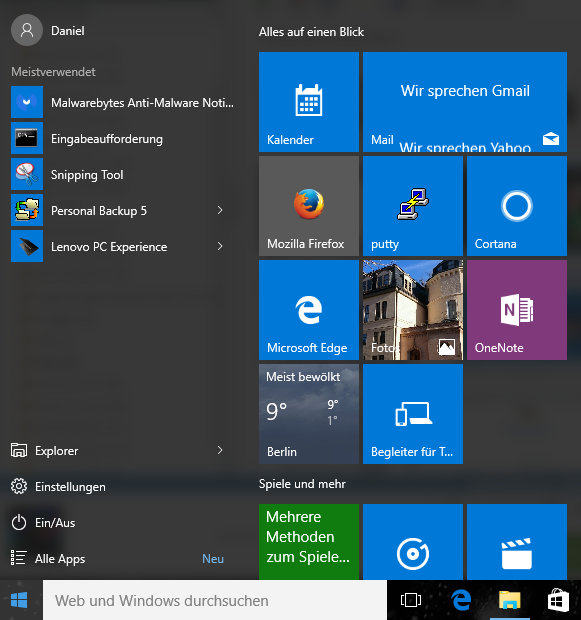The width and height of the screenshot is (581, 620).
Task: Click the Neu label next to Alle Apps
Action: [213, 558]
